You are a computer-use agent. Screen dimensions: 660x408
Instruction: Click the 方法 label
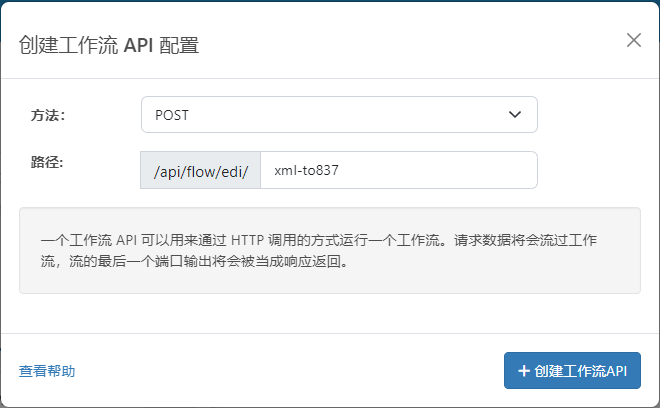(48, 115)
